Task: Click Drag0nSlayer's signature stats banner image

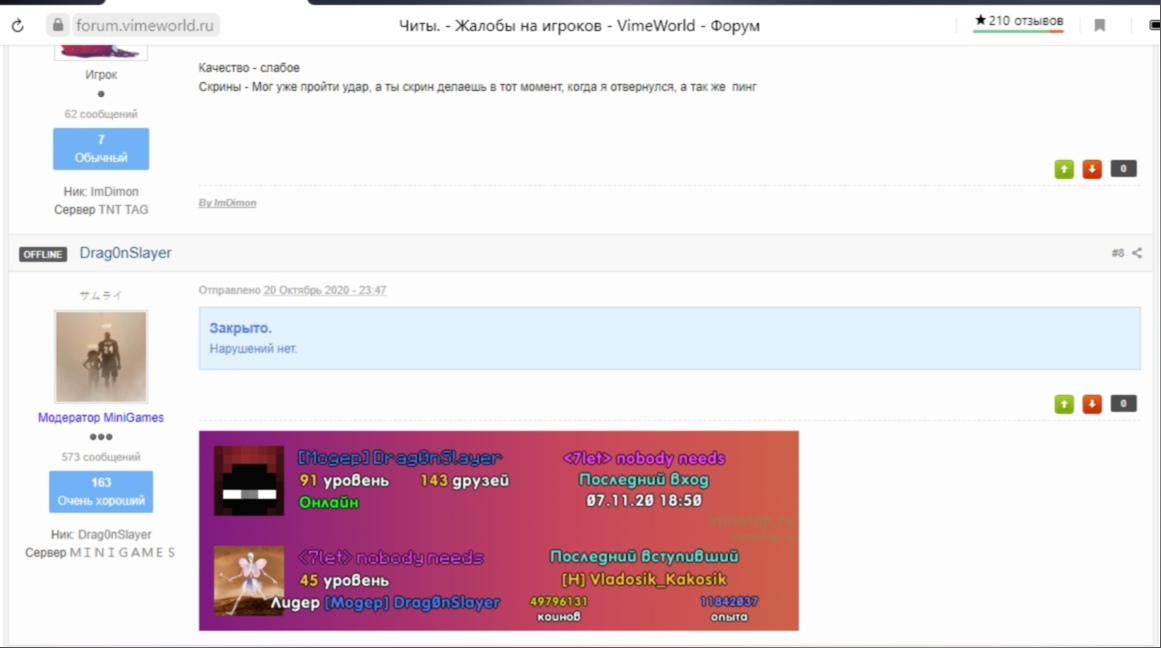Action: (x=498, y=530)
